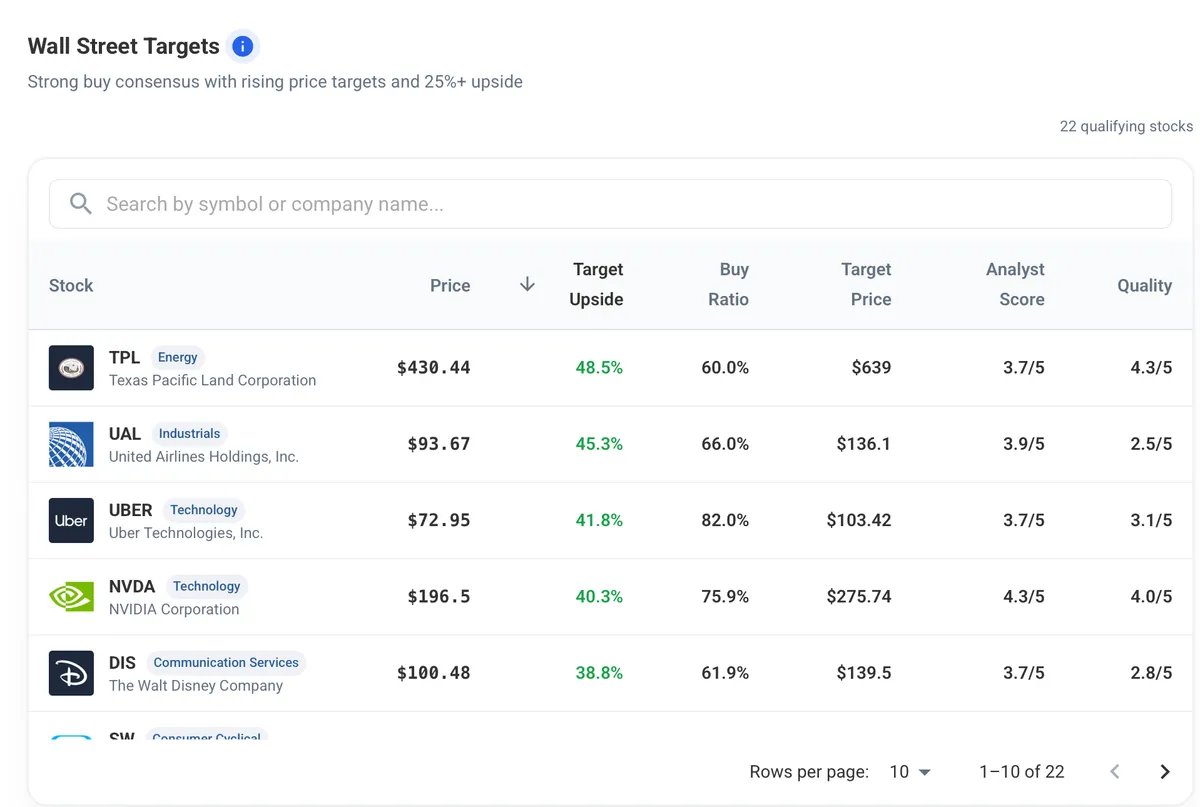Open the UAL ticker symbol

(x=125, y=434)
